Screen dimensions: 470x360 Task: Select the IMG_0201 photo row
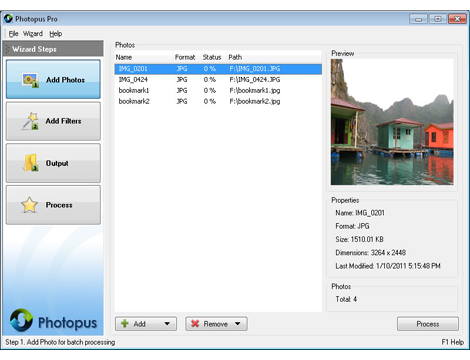[218, 69]
